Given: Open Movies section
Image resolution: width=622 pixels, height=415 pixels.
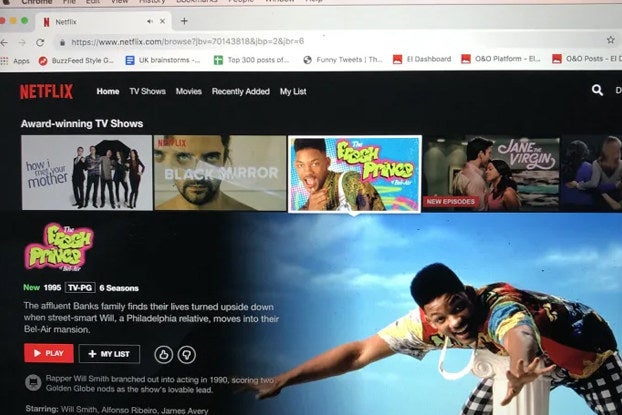Looking at the screenshot, I should [188, 91].
